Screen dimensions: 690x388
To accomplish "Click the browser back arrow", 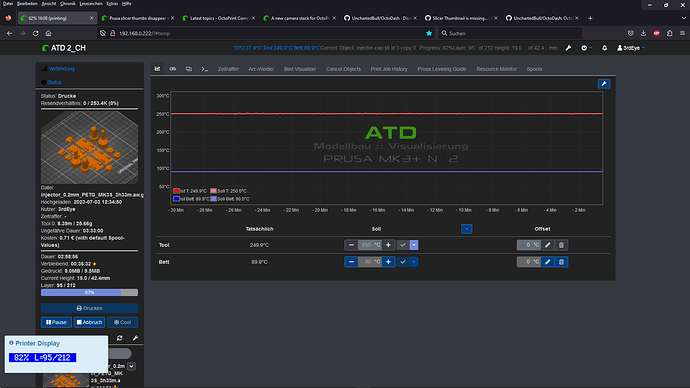I will (10, 33).
